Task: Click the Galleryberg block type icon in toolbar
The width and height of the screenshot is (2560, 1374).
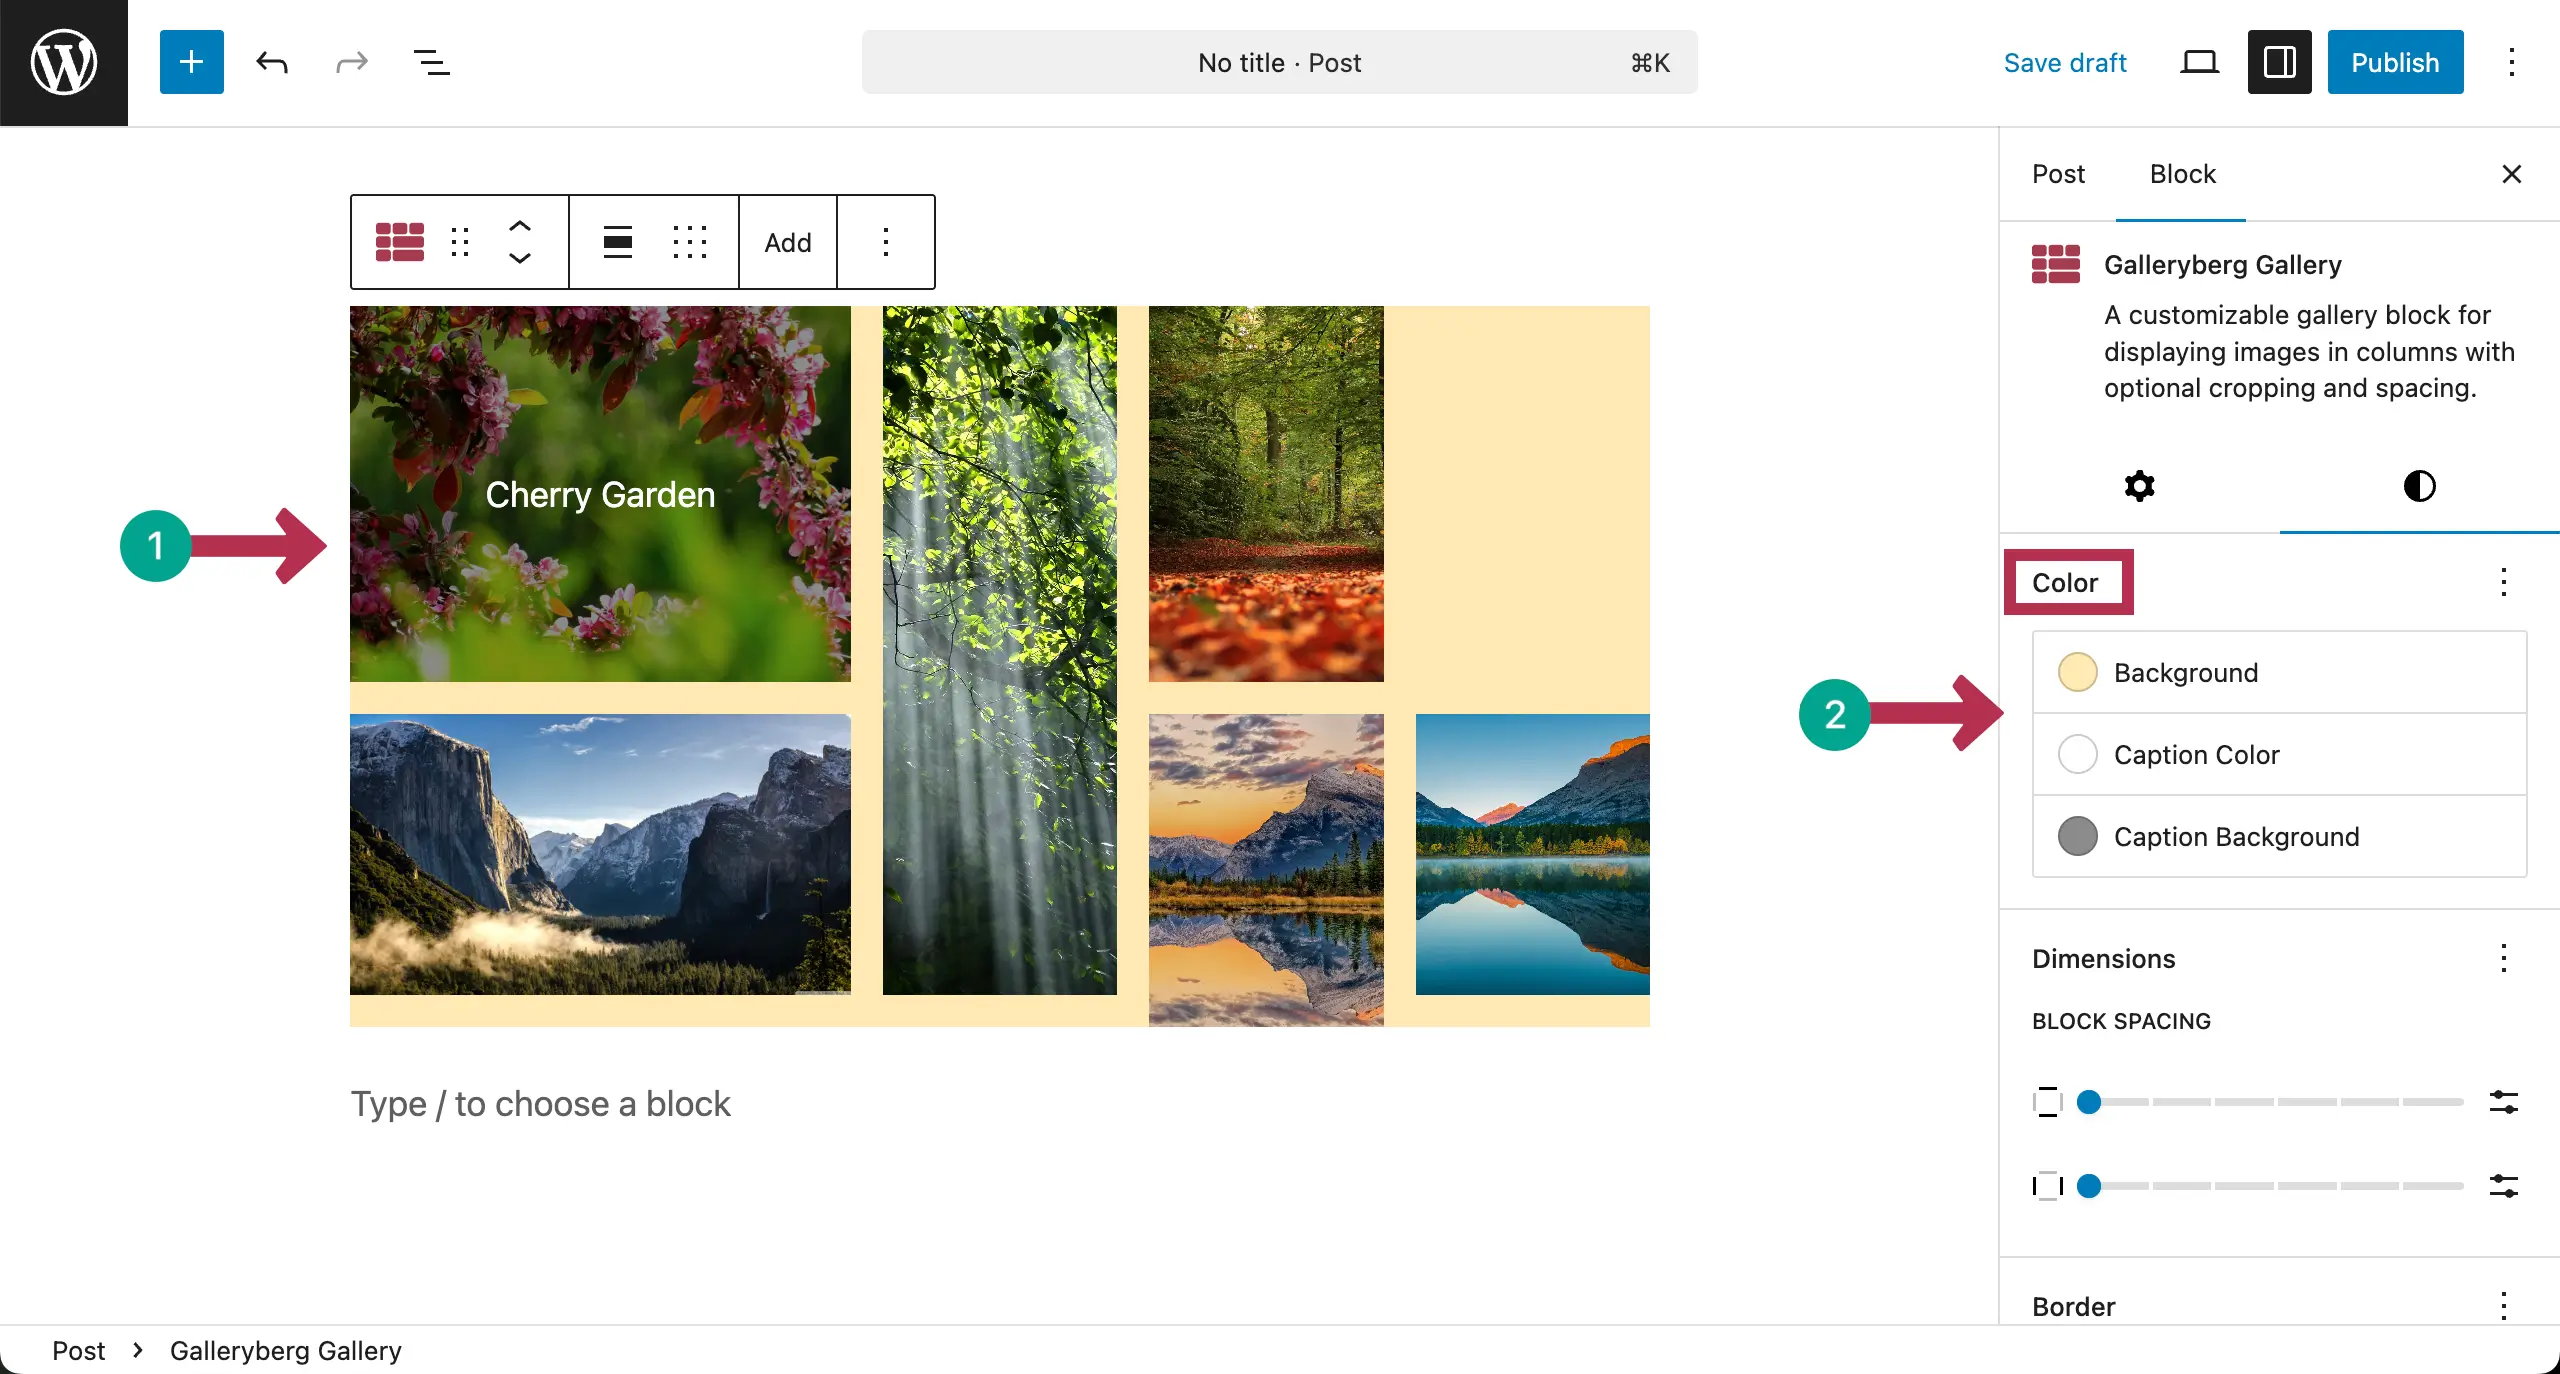Action: pos(399,242)
